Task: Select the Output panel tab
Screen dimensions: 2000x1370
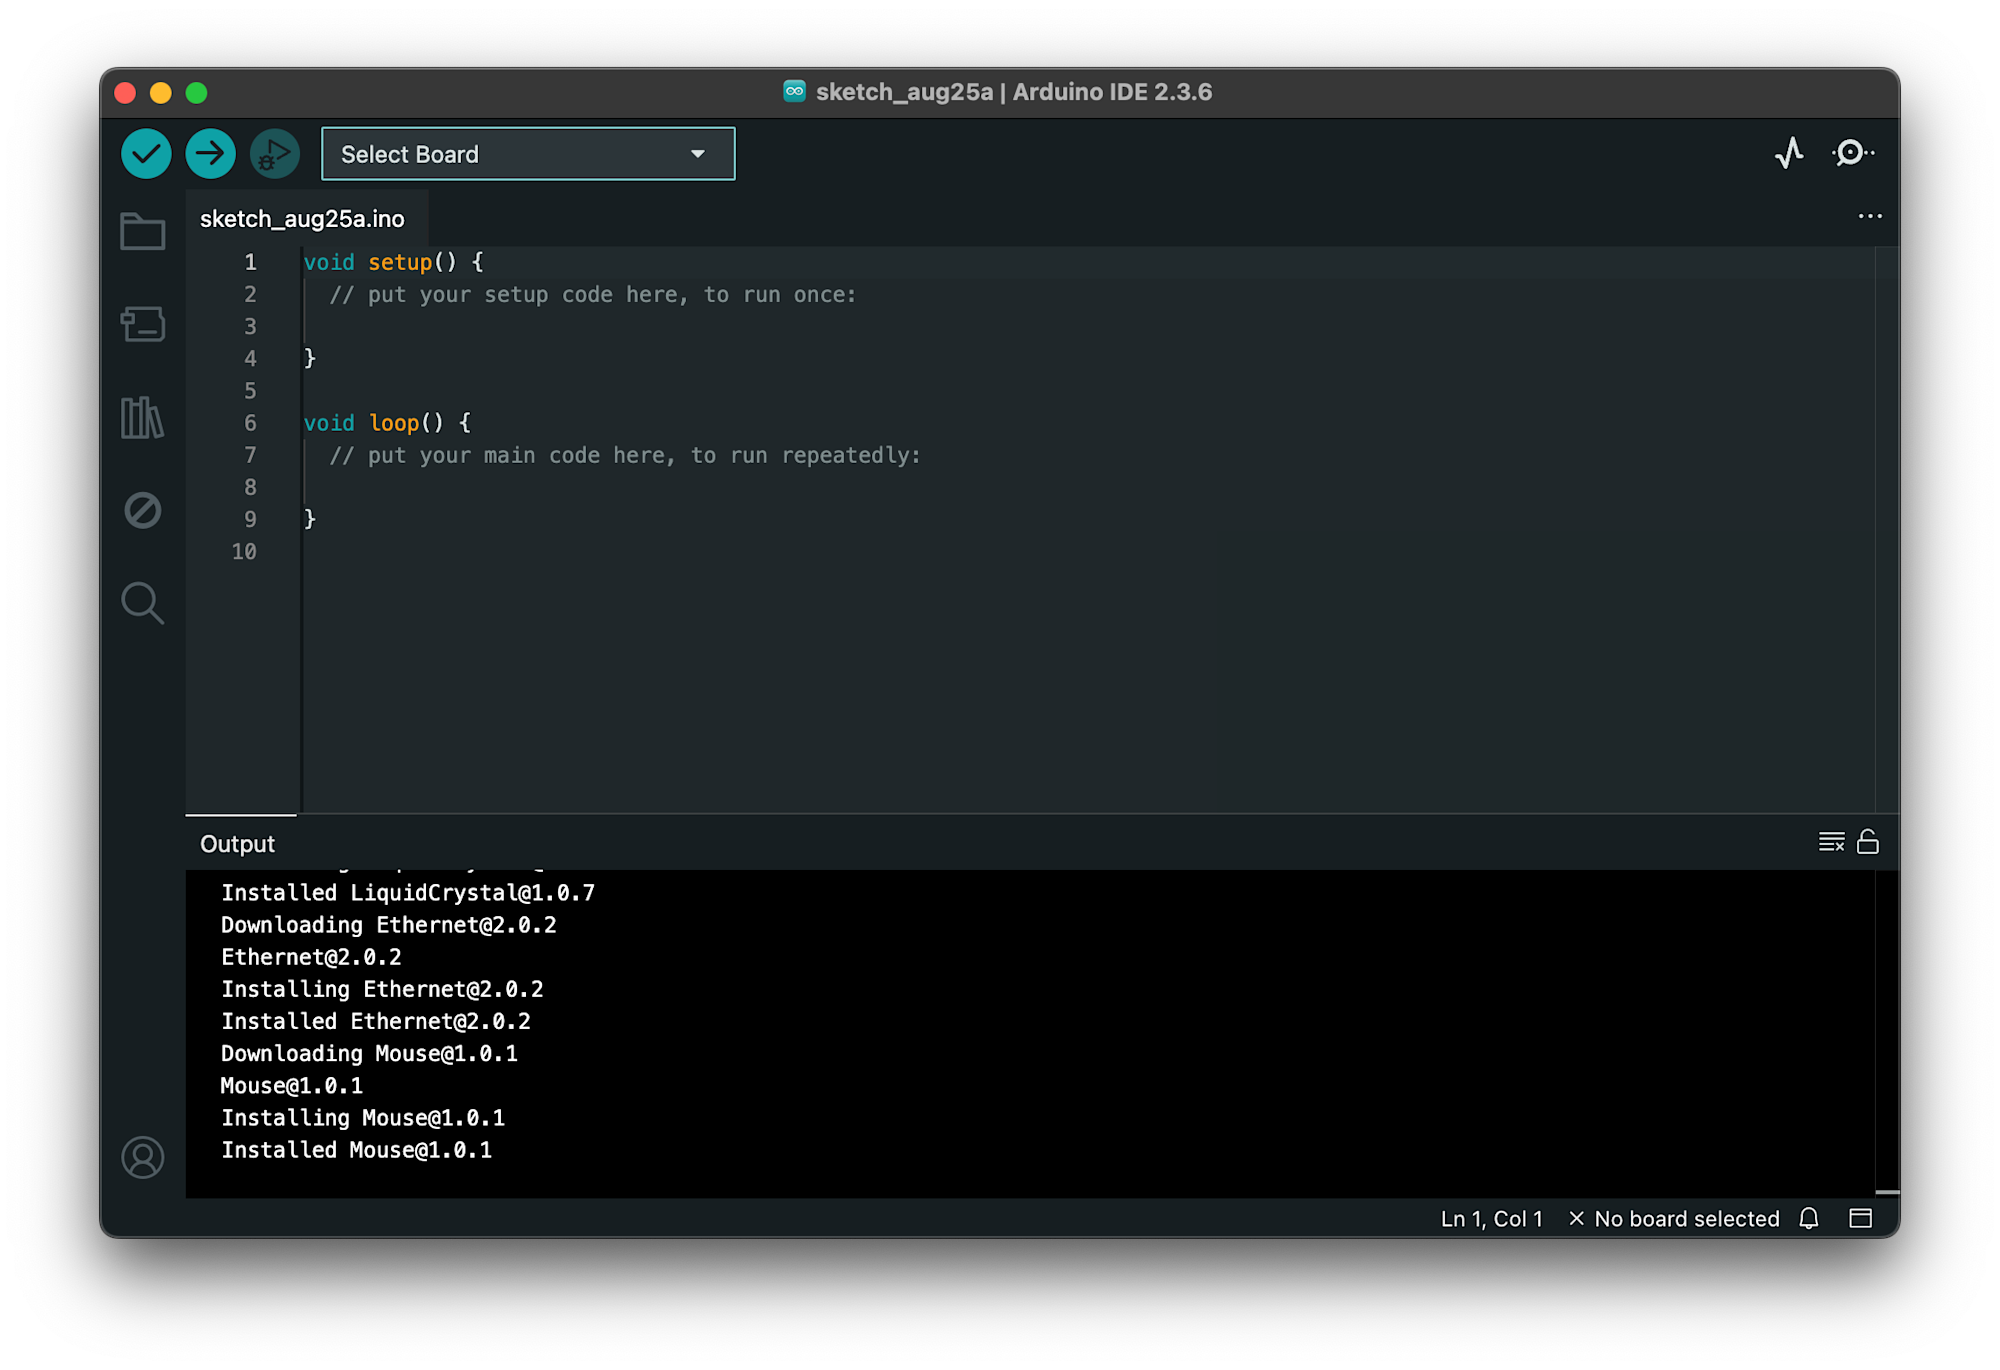Action: tap(238, 844)
